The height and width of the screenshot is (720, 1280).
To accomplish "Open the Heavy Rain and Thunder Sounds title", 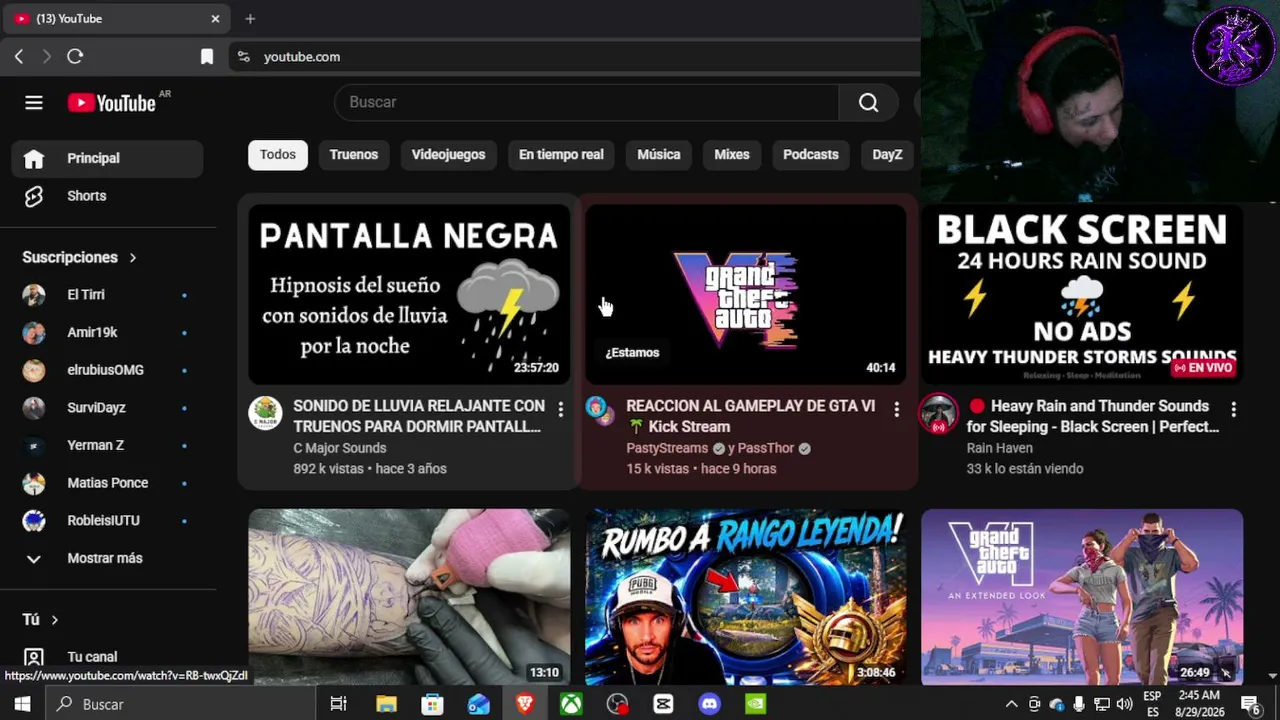I will 1092,416.
